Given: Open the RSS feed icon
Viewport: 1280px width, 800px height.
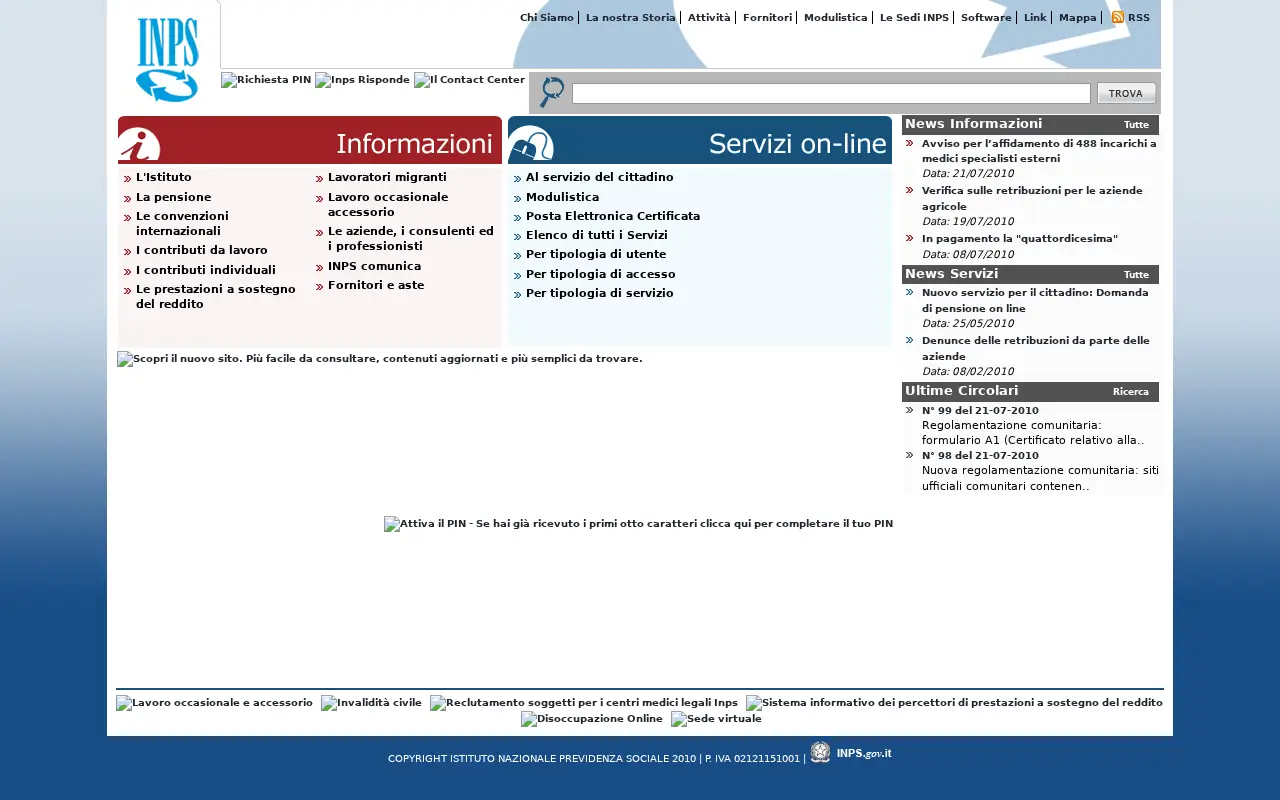Looking at the screenshot, I should click(x=1118, y=17).
